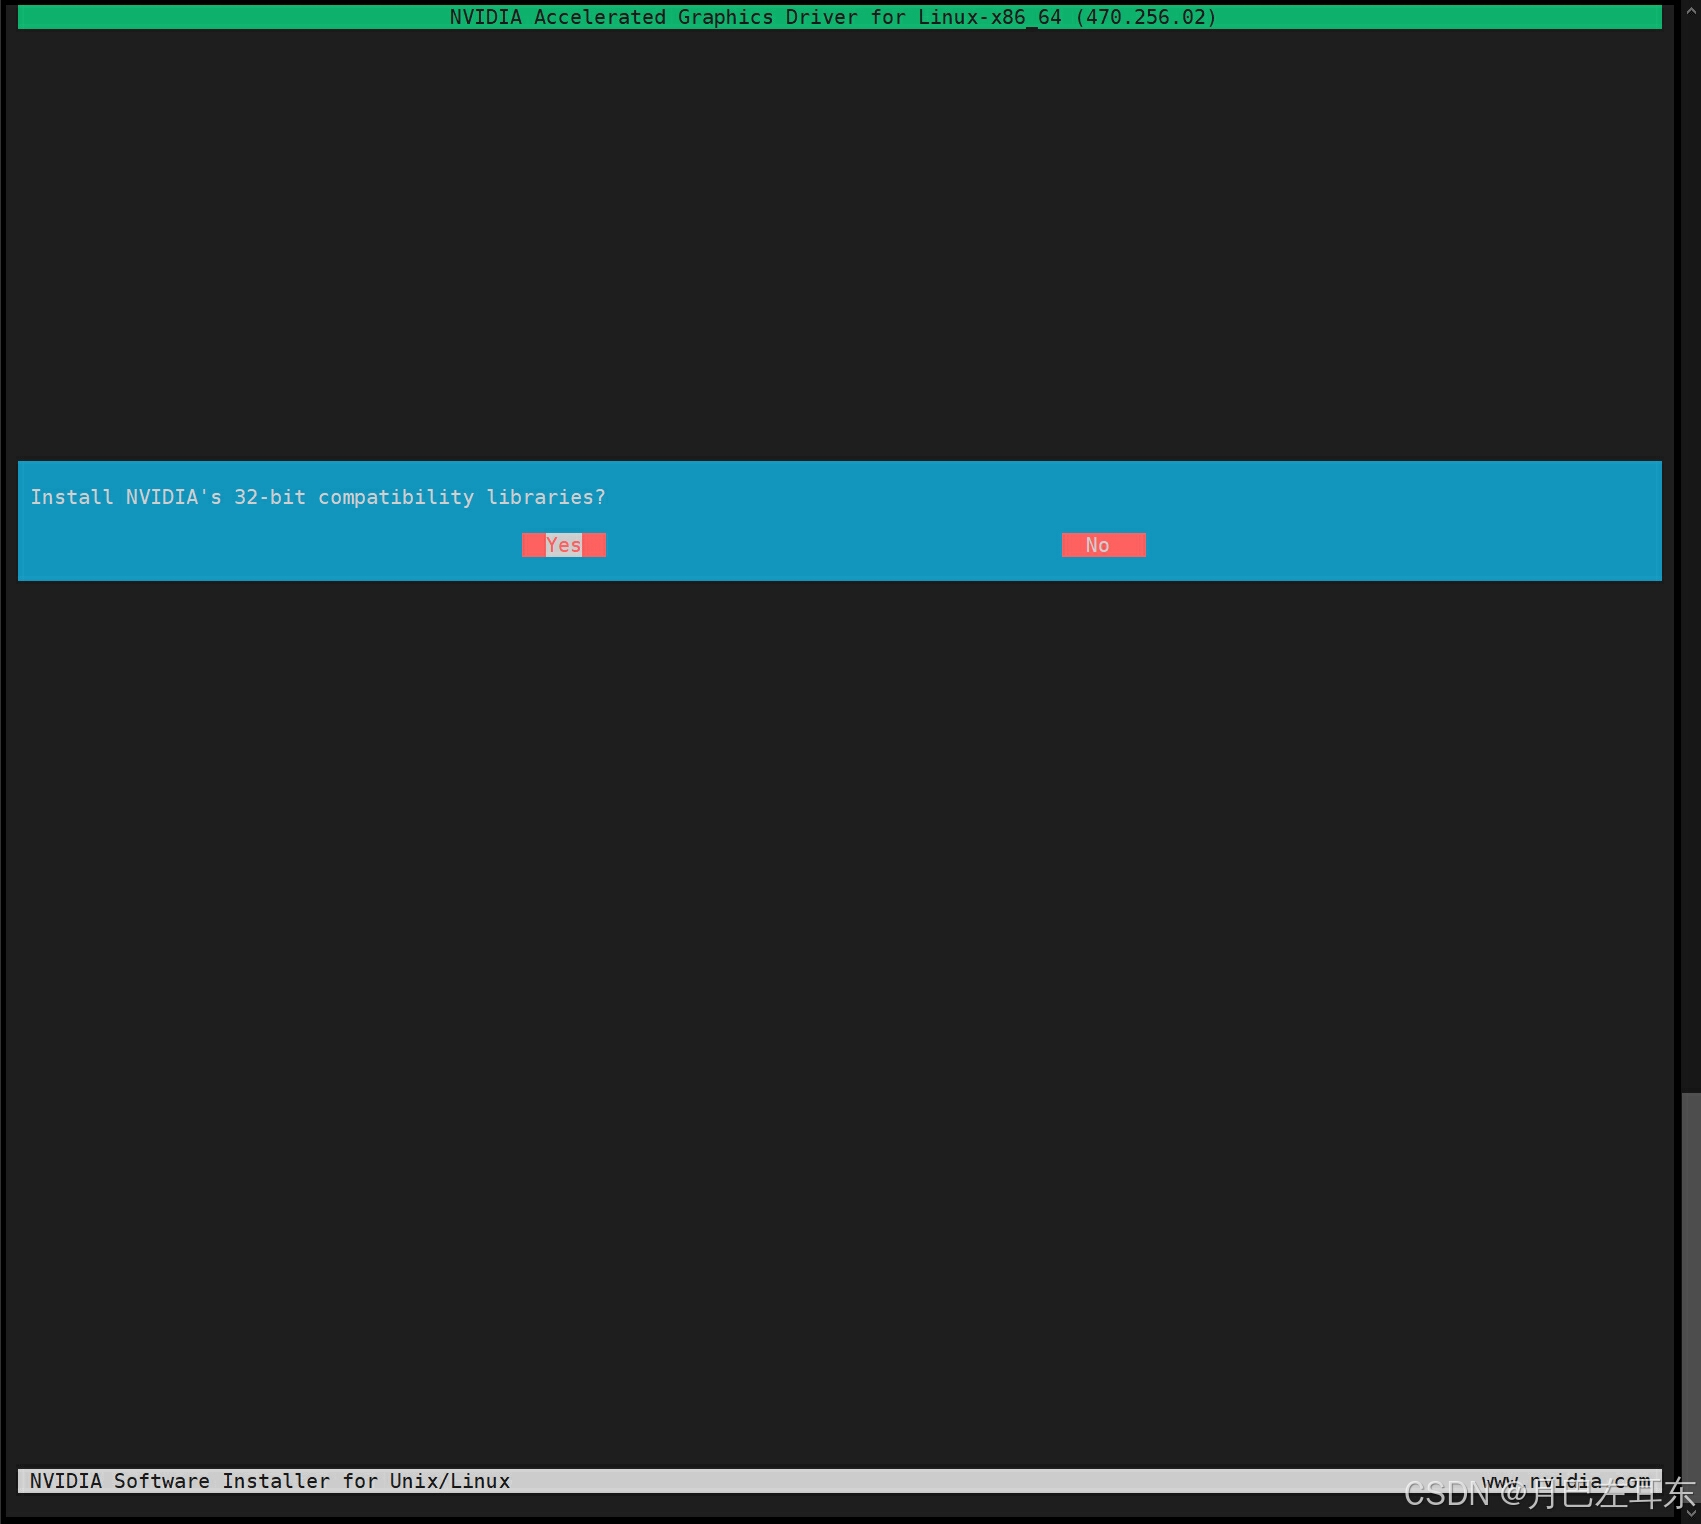Choose No to skip 32-bit libraries
Viewport: 1701px width, 1524px height.
(x=1103, y=545)
